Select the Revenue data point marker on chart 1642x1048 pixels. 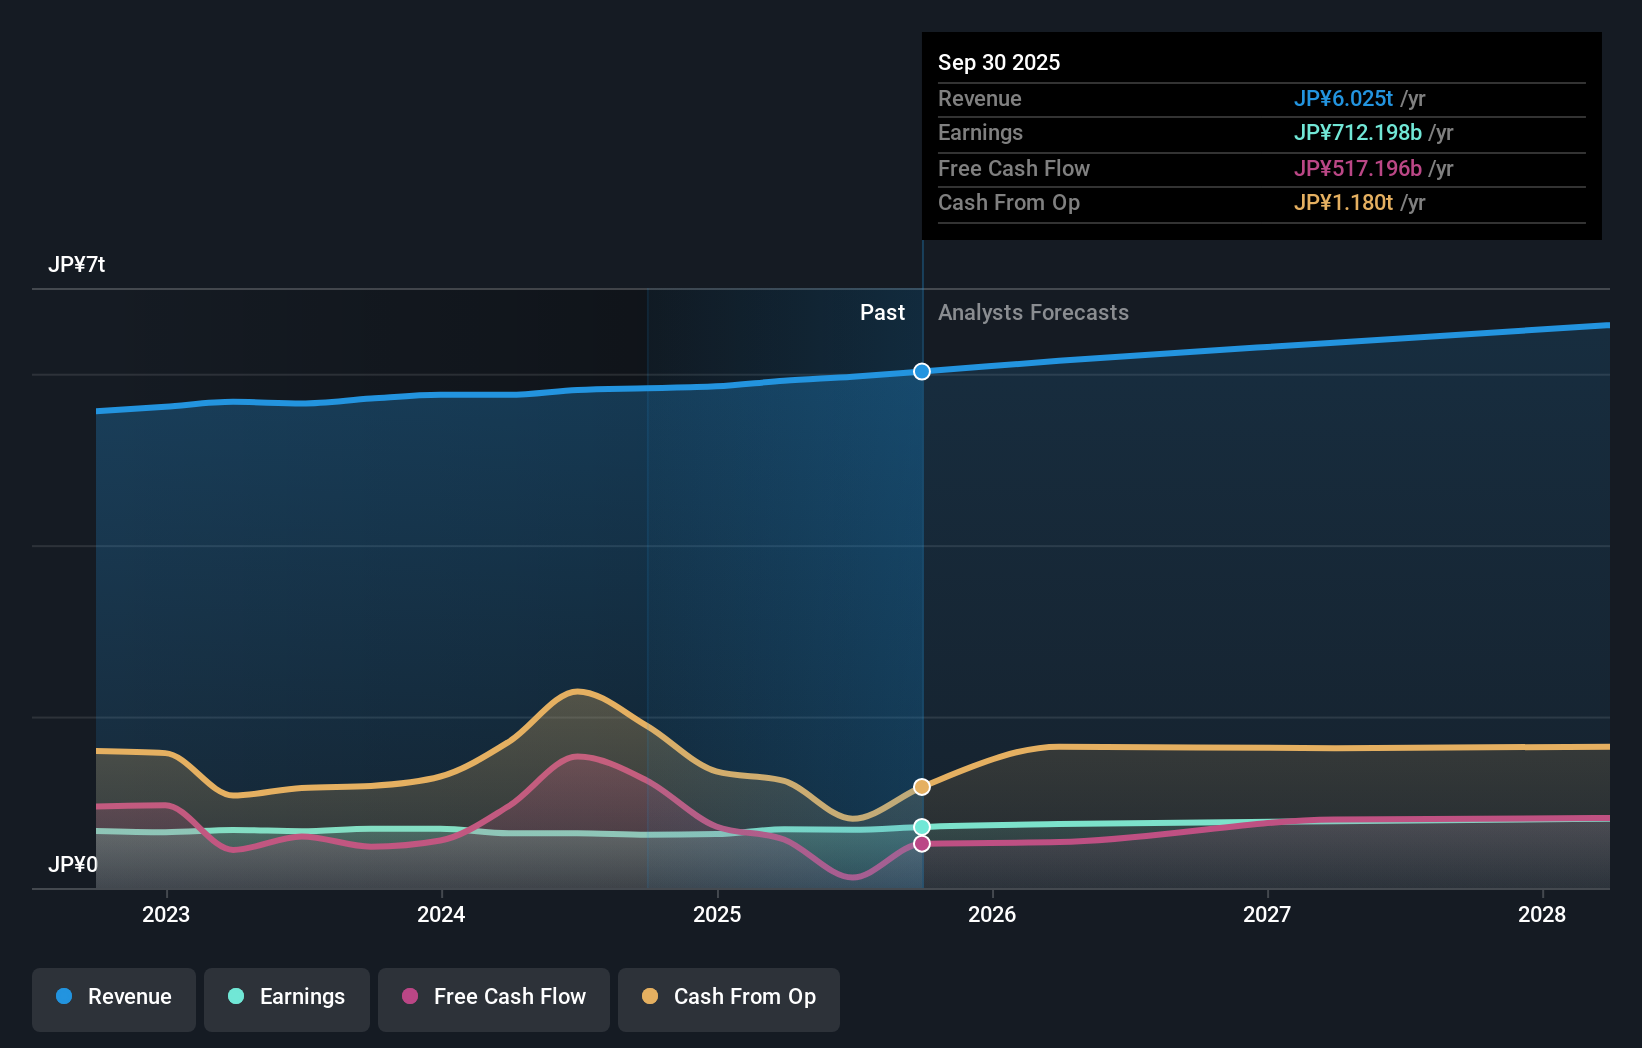(921, 371)
